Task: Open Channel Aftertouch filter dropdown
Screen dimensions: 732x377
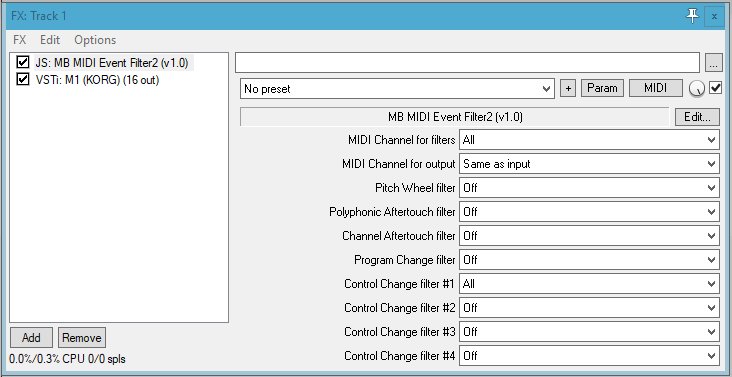Action: click(589, 236)
